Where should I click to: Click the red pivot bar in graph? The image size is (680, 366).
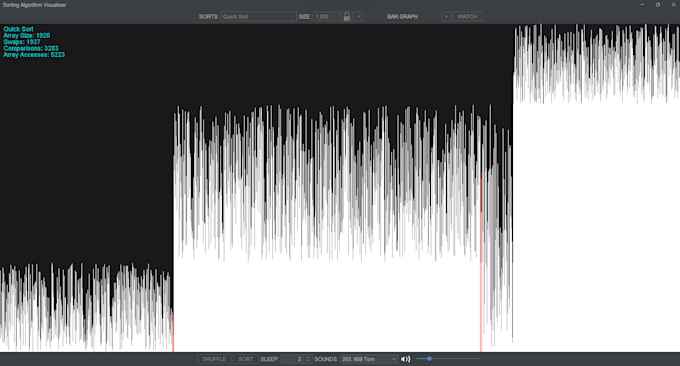coord(481,260)
